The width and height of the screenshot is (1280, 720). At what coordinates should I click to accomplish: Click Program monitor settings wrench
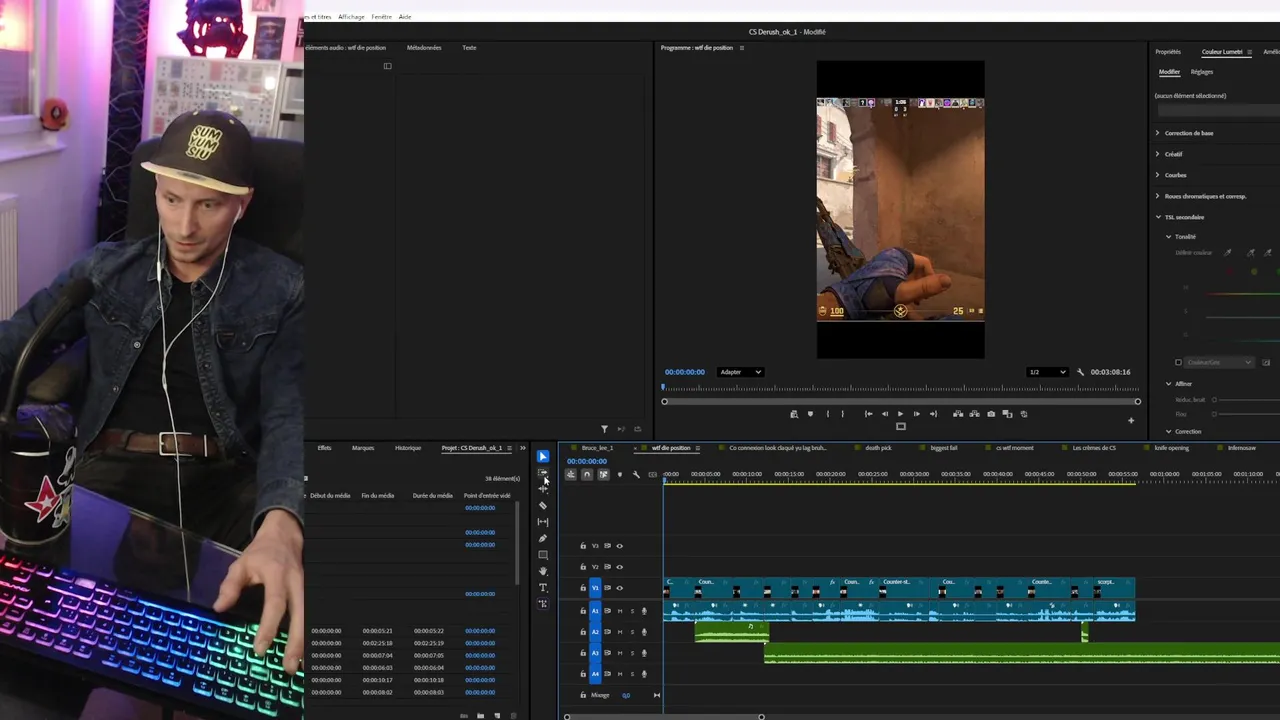coord(1080,372)
